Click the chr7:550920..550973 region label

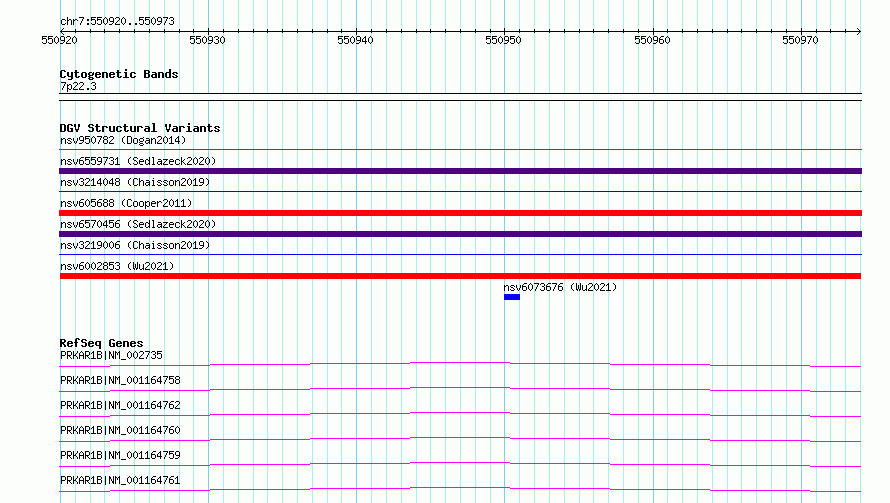pyautogui.click(x=117, y=21)
